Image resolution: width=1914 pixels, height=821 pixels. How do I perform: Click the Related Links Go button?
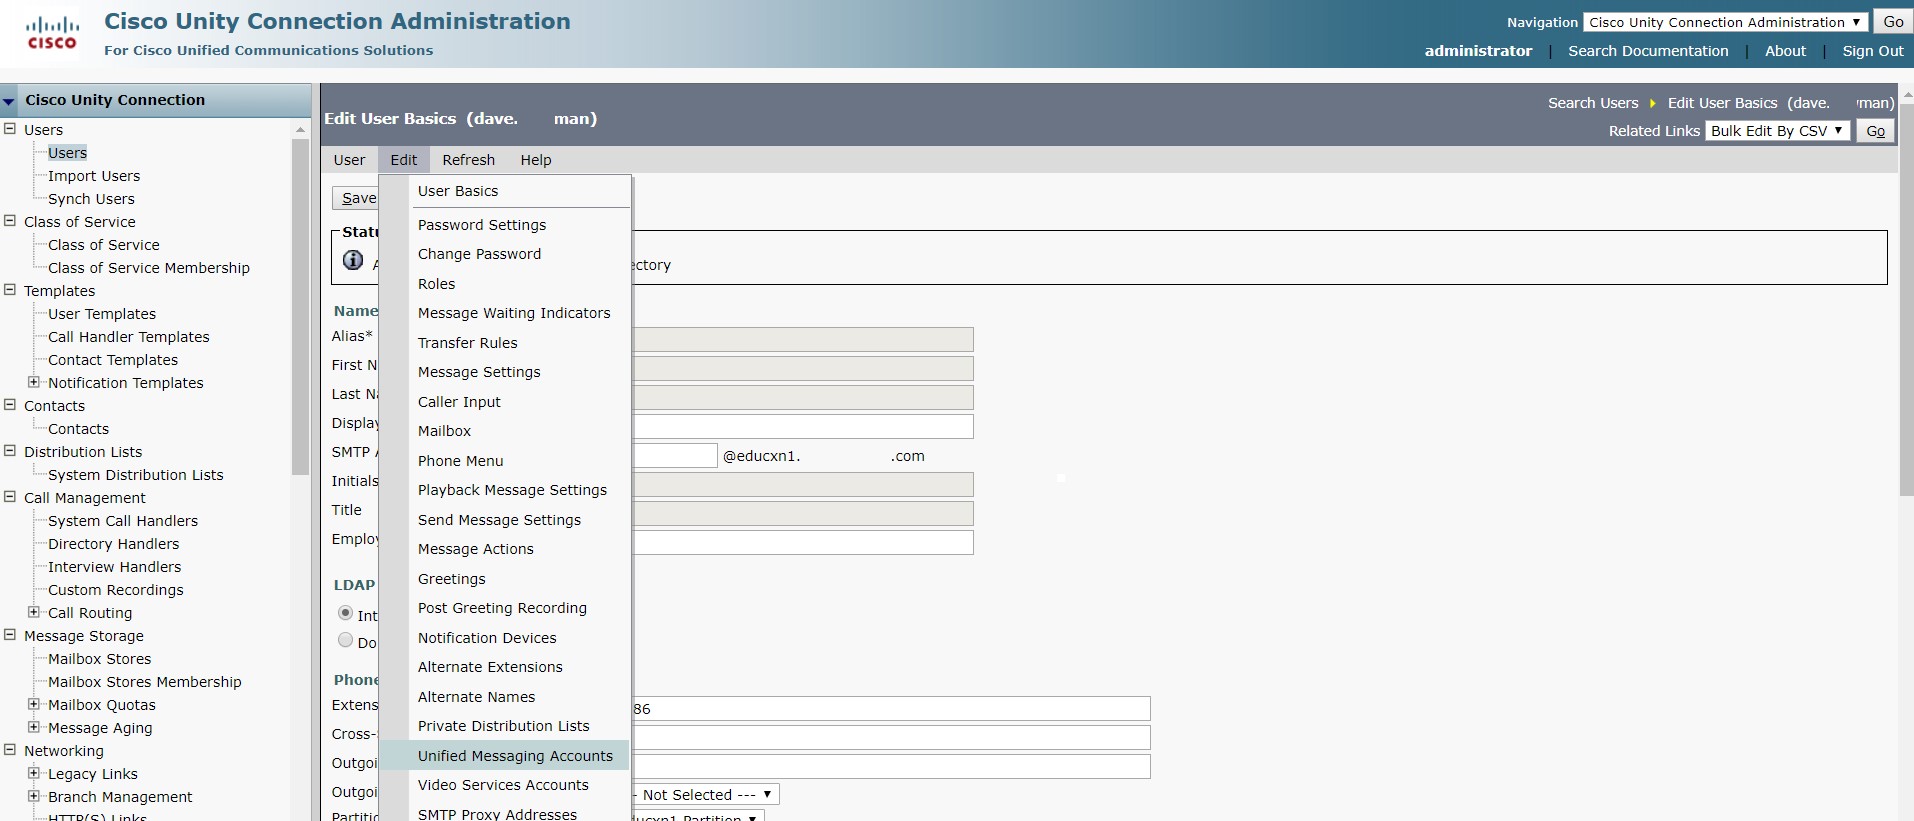pos(1875,131)
